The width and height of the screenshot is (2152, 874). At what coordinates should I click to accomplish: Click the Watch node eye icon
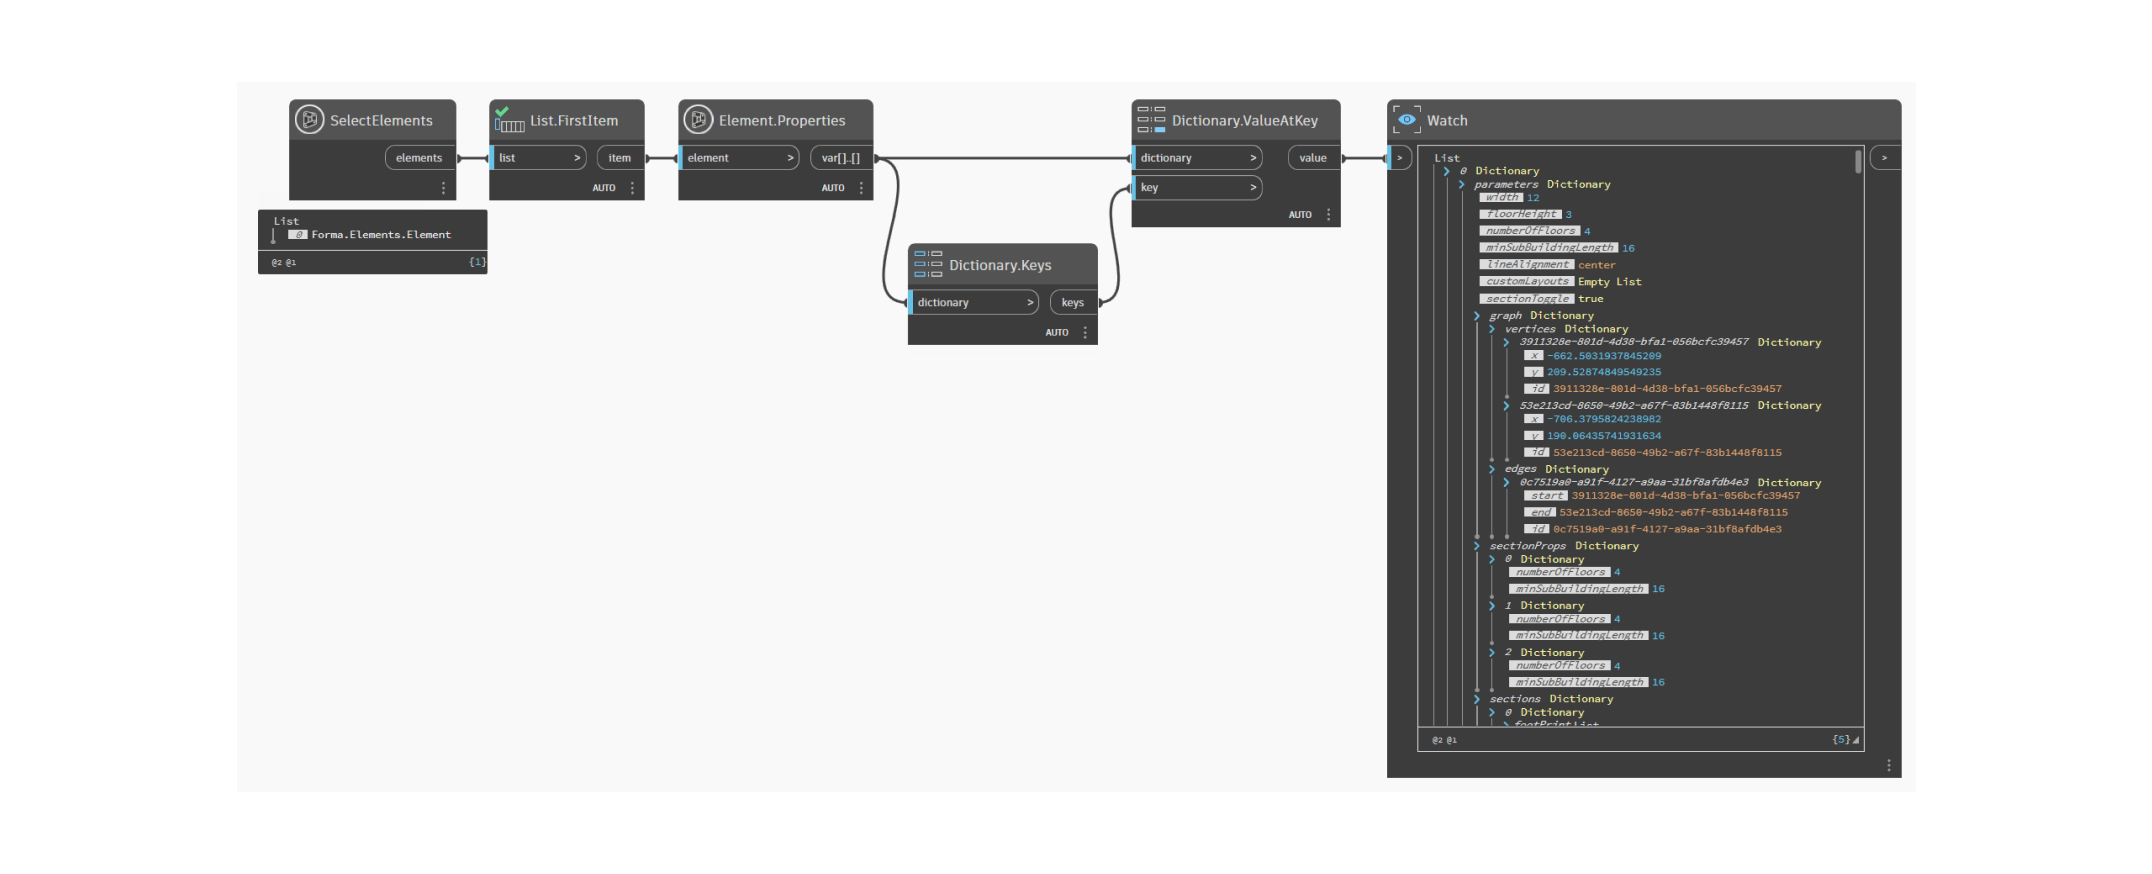click(x=1406, y=120)
